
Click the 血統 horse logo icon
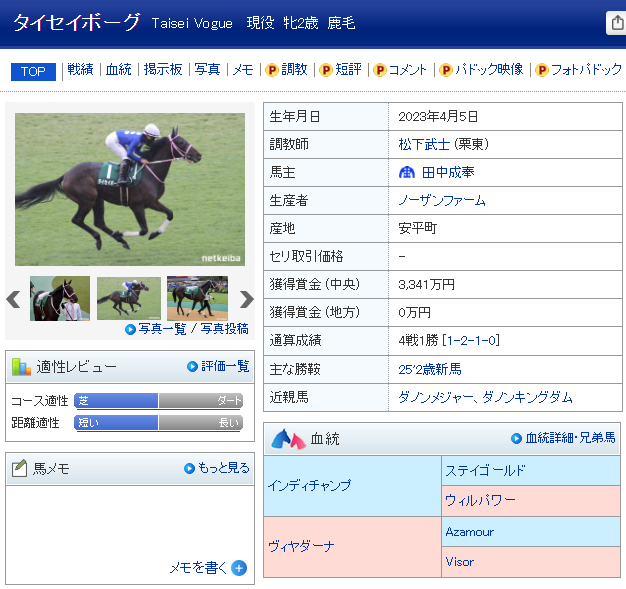click(288, 438)
